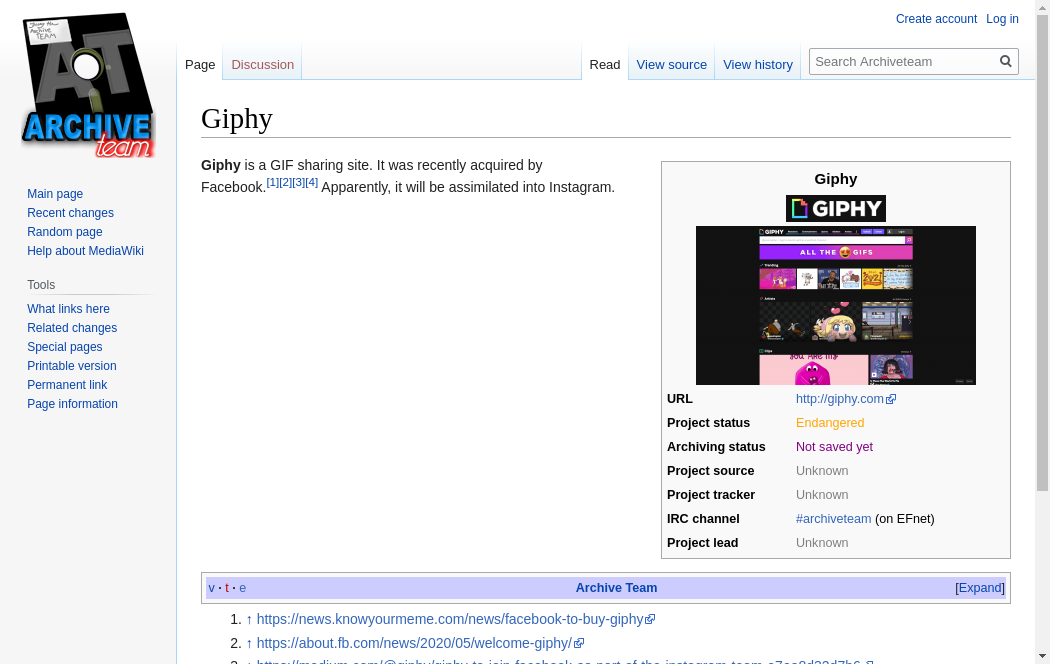Click the GIPHY logo image in infobox
Image resolution: width=1050 pixels, height=664 pixels.
tap(835, 208)
